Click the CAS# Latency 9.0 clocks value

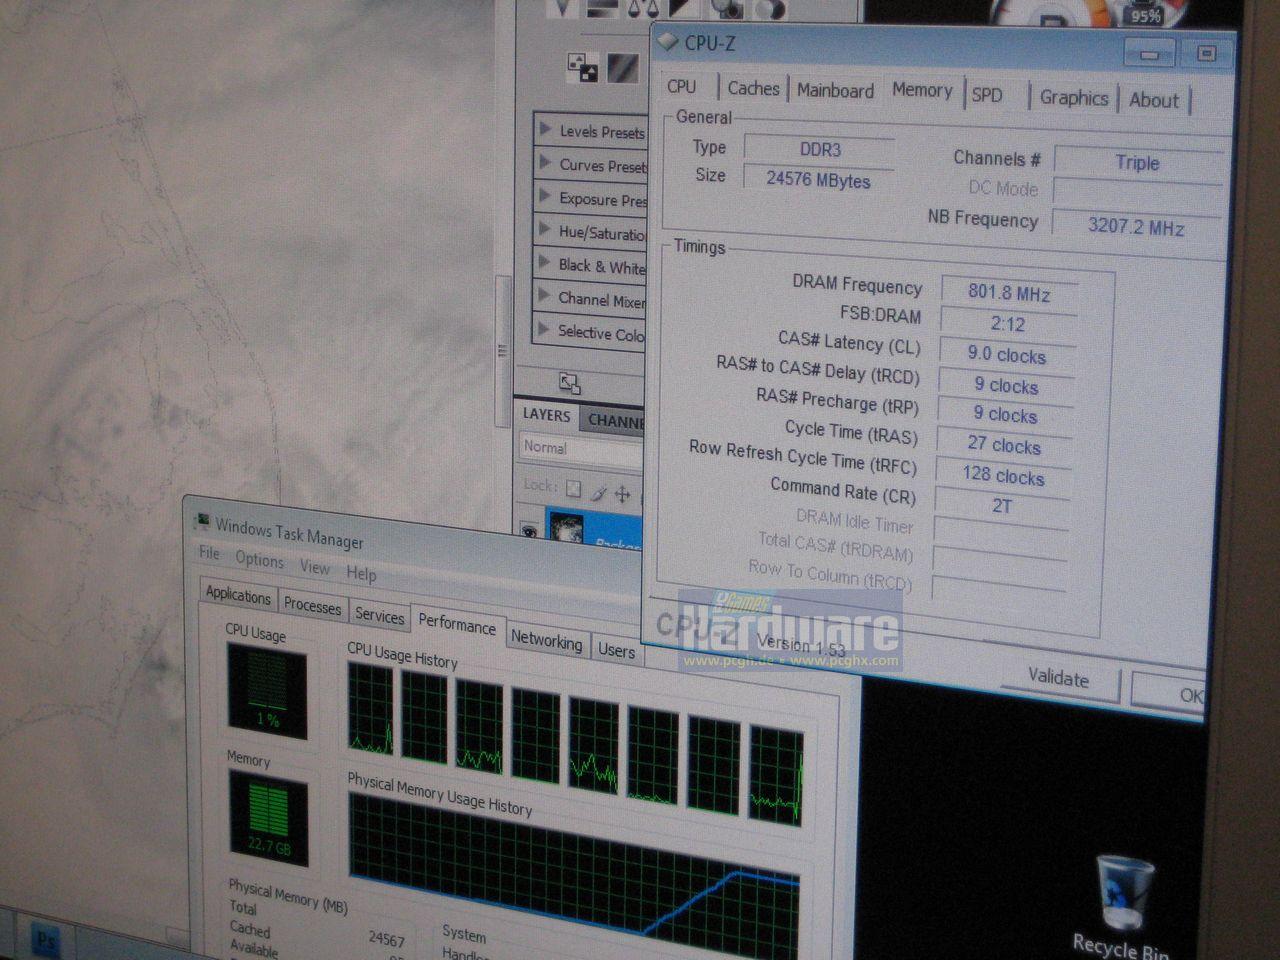pos(1007,355)
